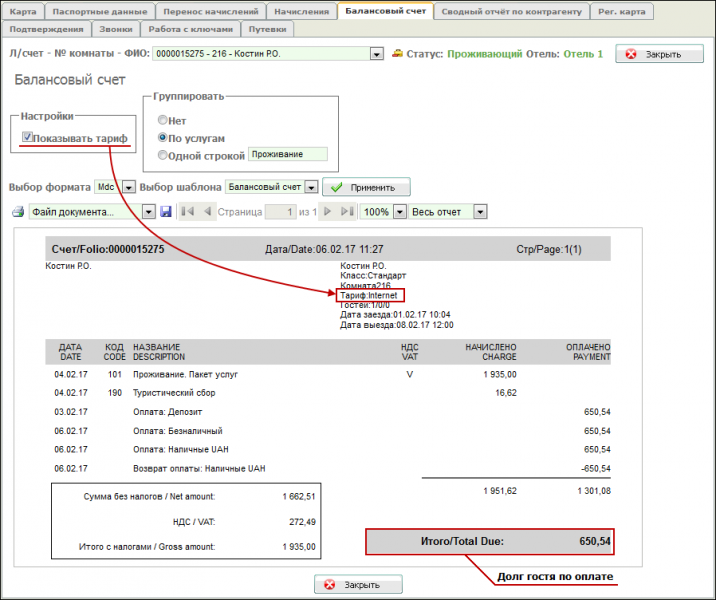The image size is (716, 600).
Task: Click the key icon next to Статус
Action: click(x=397, y=53)
